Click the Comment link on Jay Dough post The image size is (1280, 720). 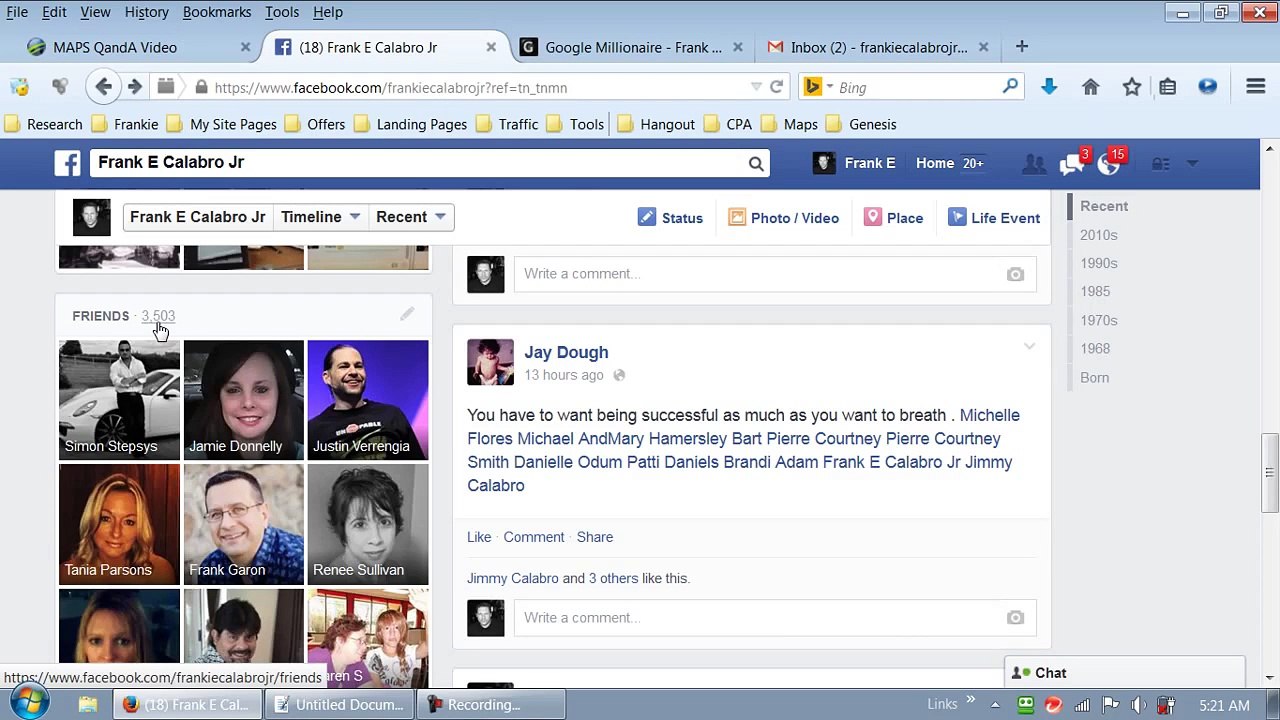click(x=534, y=537)
